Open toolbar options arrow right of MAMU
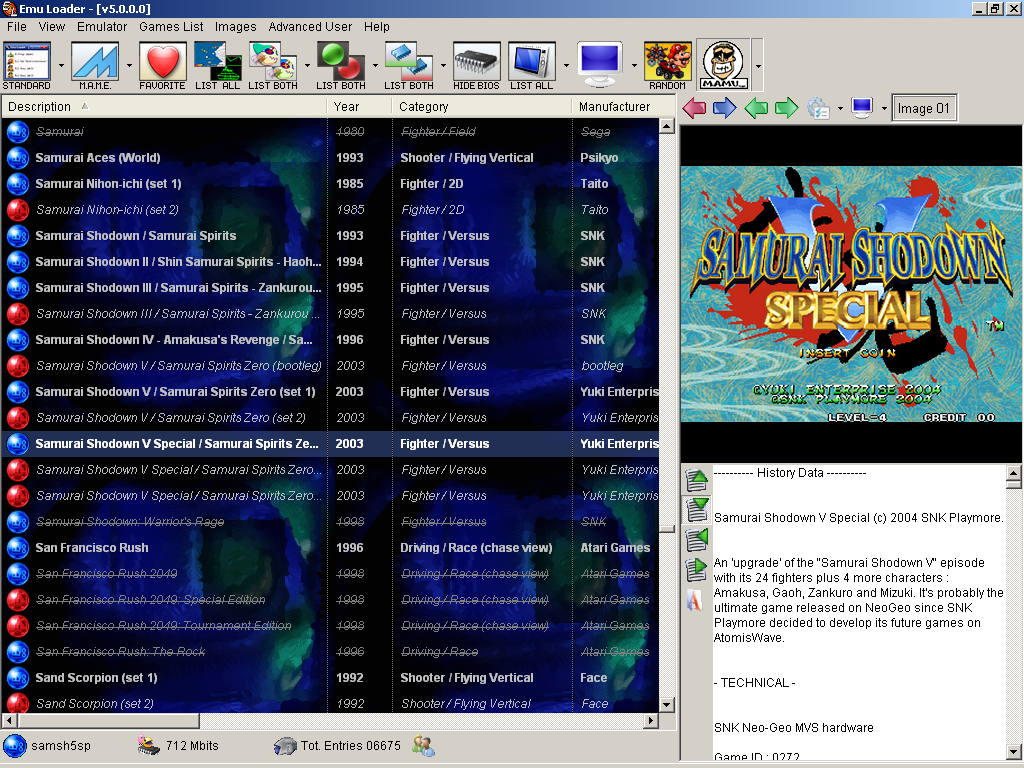 758,66
